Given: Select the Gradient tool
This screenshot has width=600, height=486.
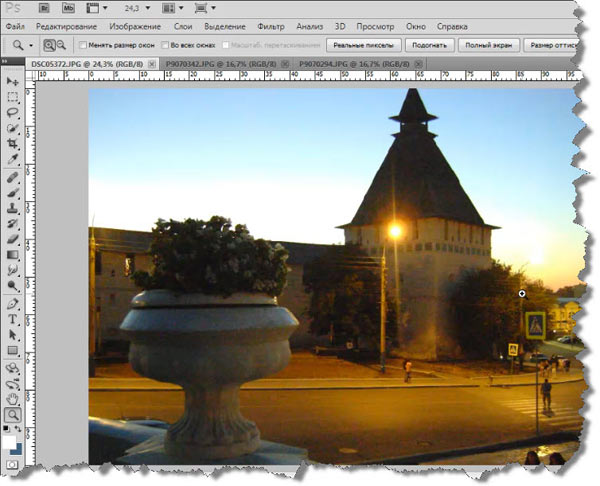Looking at the screenshot, I should (13, 255).
